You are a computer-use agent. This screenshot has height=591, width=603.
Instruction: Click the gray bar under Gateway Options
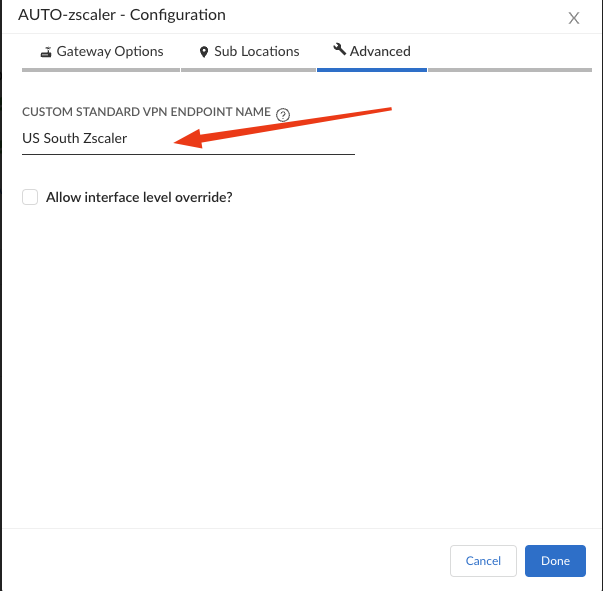[101, 70]
